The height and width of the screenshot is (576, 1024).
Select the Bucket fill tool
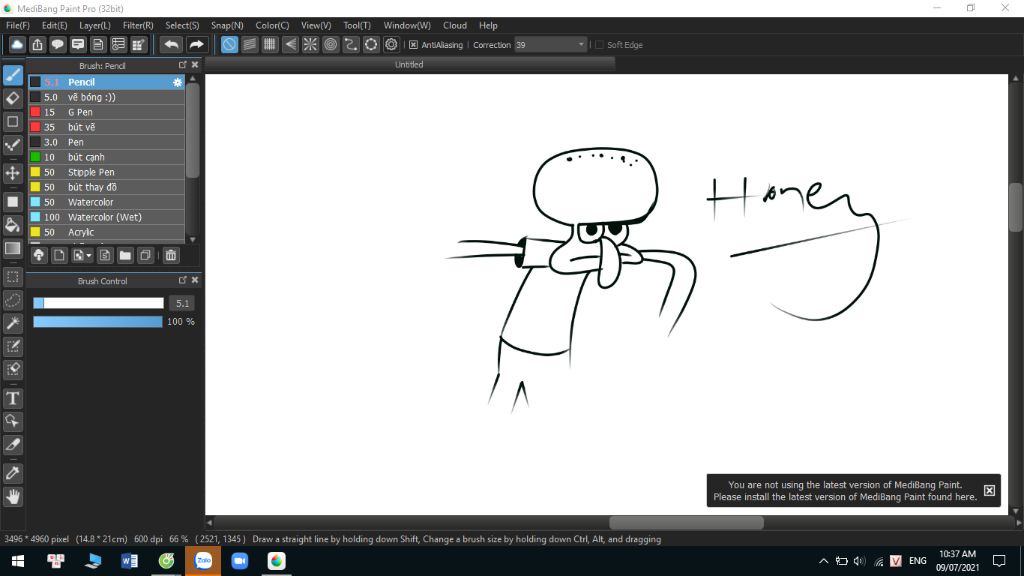(12, 225)
